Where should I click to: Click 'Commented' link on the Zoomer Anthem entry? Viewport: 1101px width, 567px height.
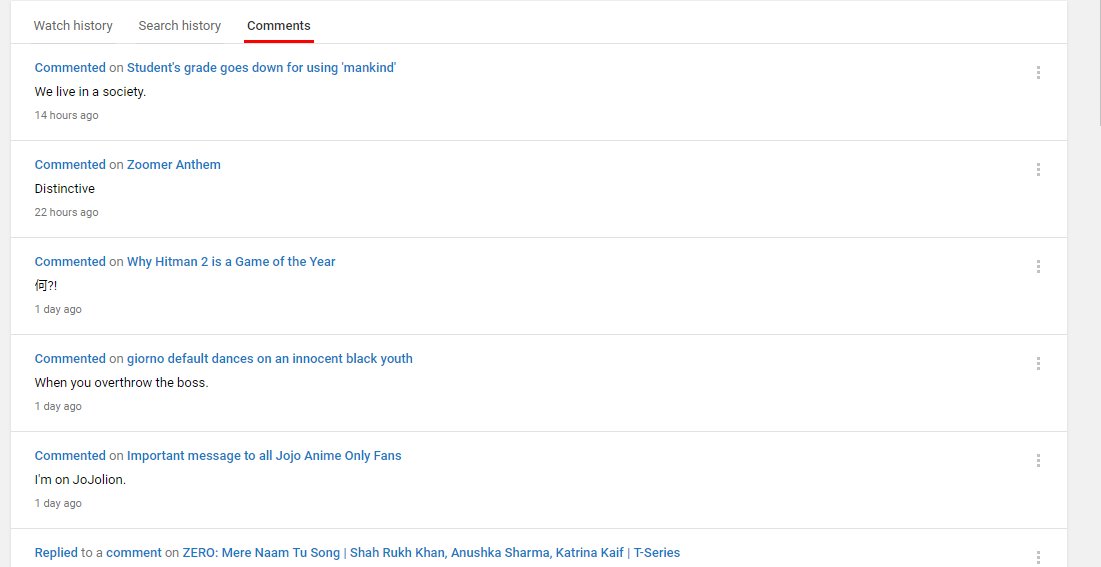coord(70,165)
